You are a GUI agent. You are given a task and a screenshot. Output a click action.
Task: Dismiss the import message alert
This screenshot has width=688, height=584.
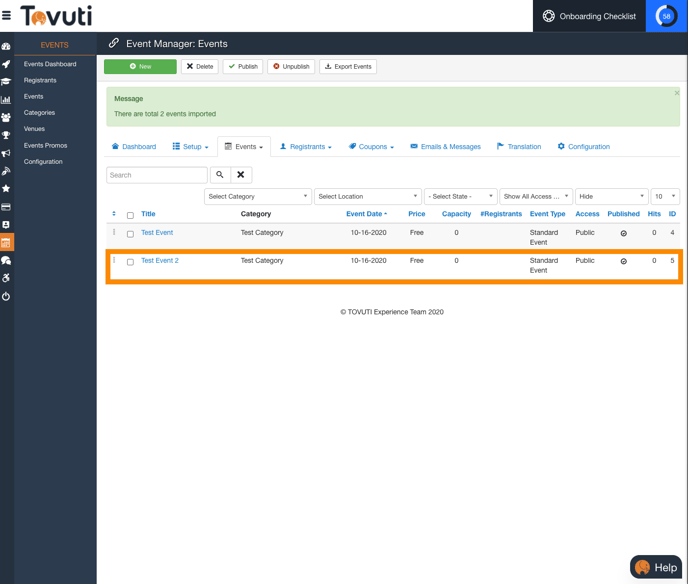coord(676,93)
